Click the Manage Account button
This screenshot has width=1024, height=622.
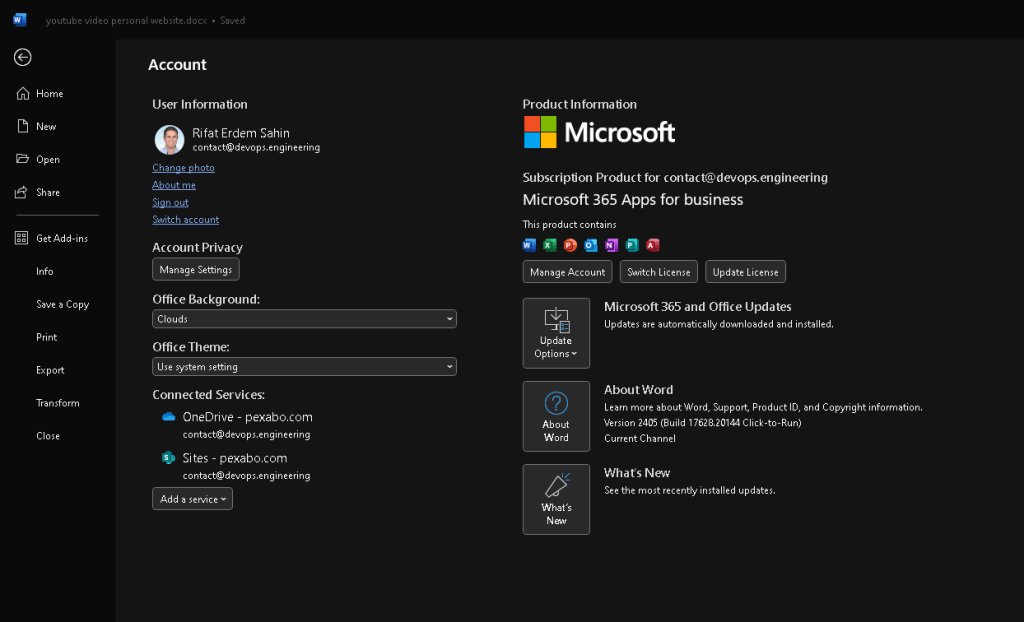pos(568,272)
